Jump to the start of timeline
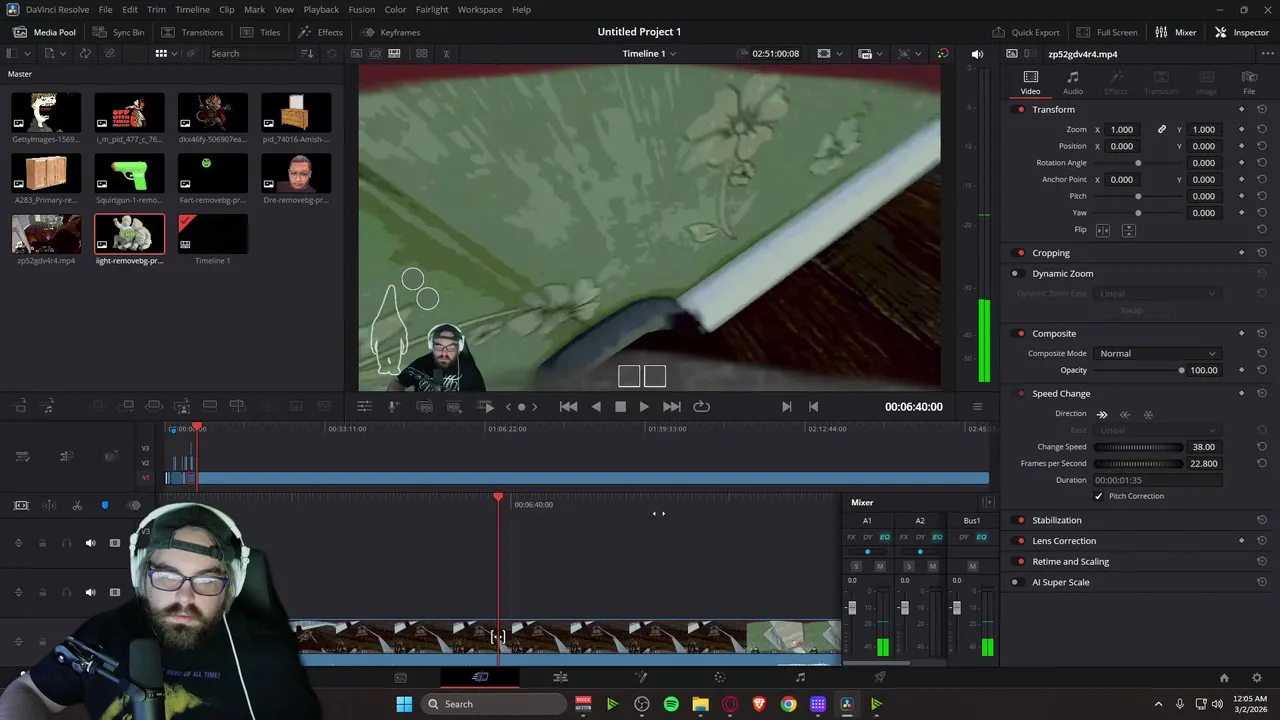Screen dimensions: 1280x720 pos(568,406)
